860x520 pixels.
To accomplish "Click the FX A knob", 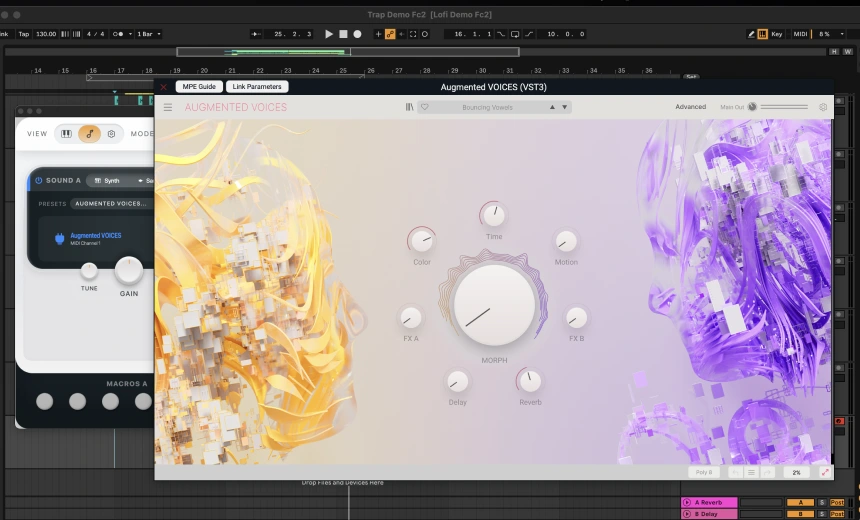I will (x=410, y=317).
